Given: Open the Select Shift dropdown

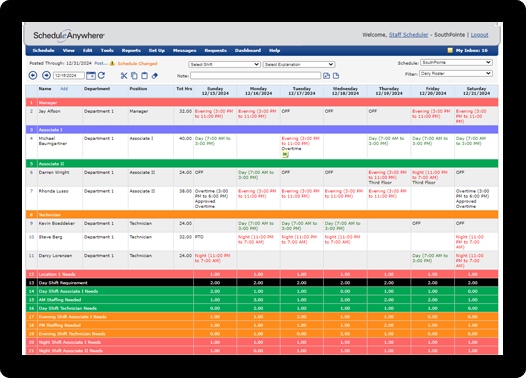Looking at the screenshot, I should click(x=224, y=64).
